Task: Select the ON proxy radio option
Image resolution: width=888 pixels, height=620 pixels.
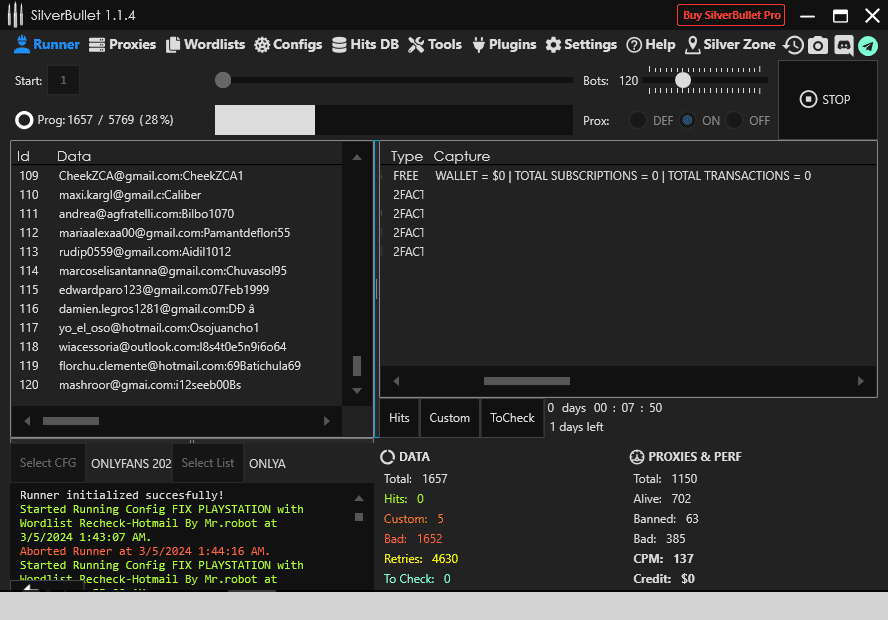Action: pos(687,120)
